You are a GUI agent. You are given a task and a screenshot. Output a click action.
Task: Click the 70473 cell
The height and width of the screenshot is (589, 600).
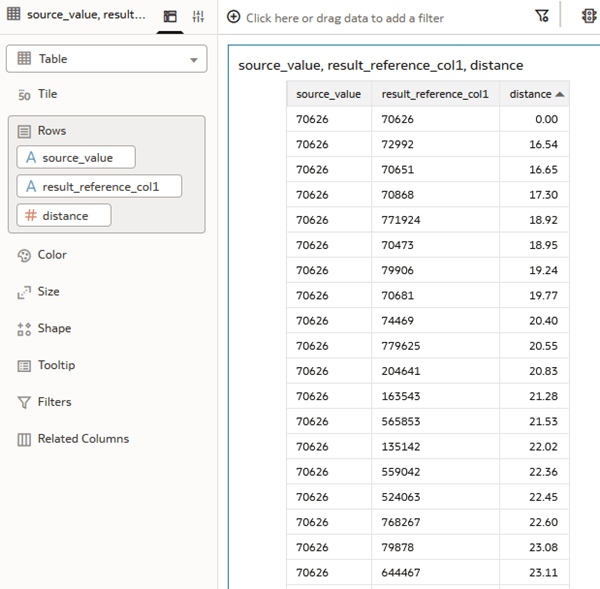coord(435,245)
